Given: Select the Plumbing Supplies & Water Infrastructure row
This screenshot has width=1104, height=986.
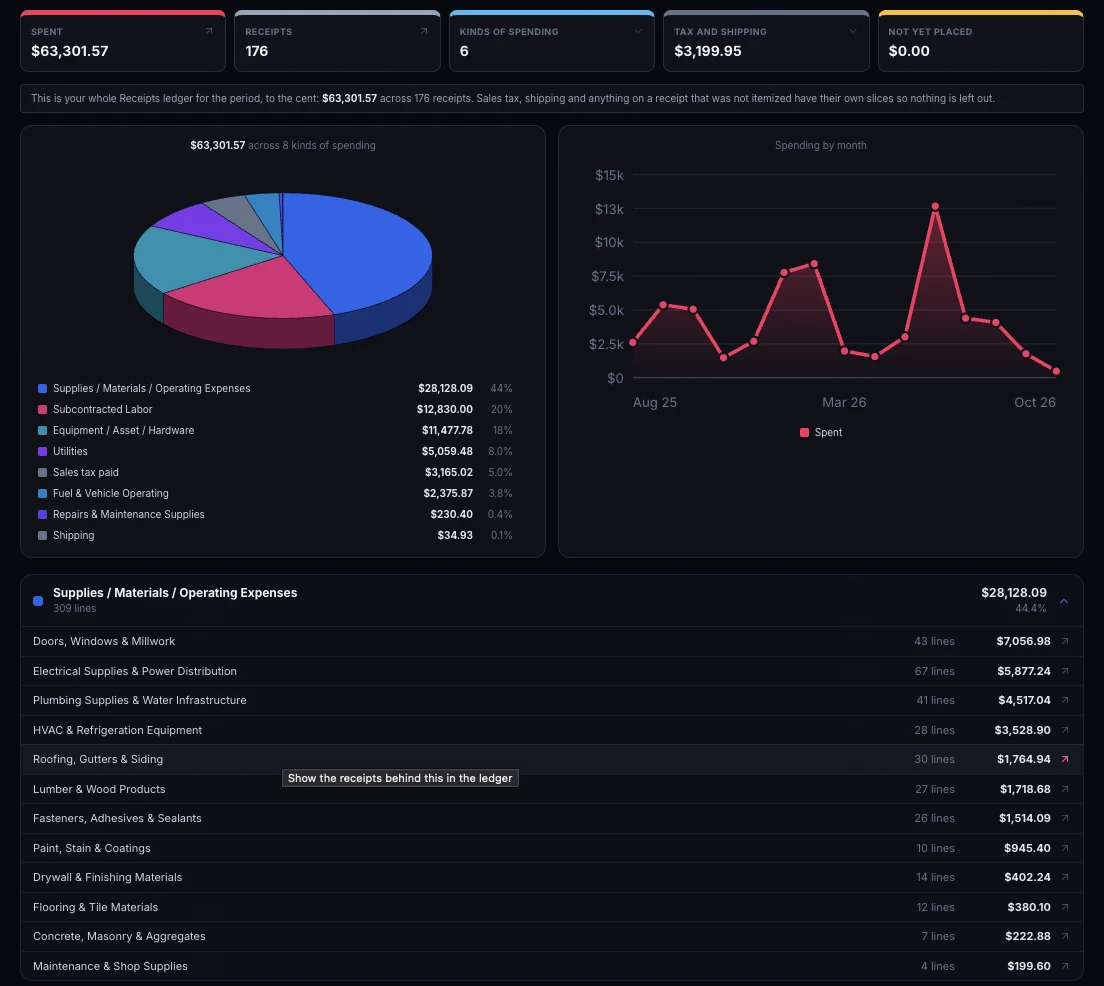Looking at the screenshot, I should [551, 701].
